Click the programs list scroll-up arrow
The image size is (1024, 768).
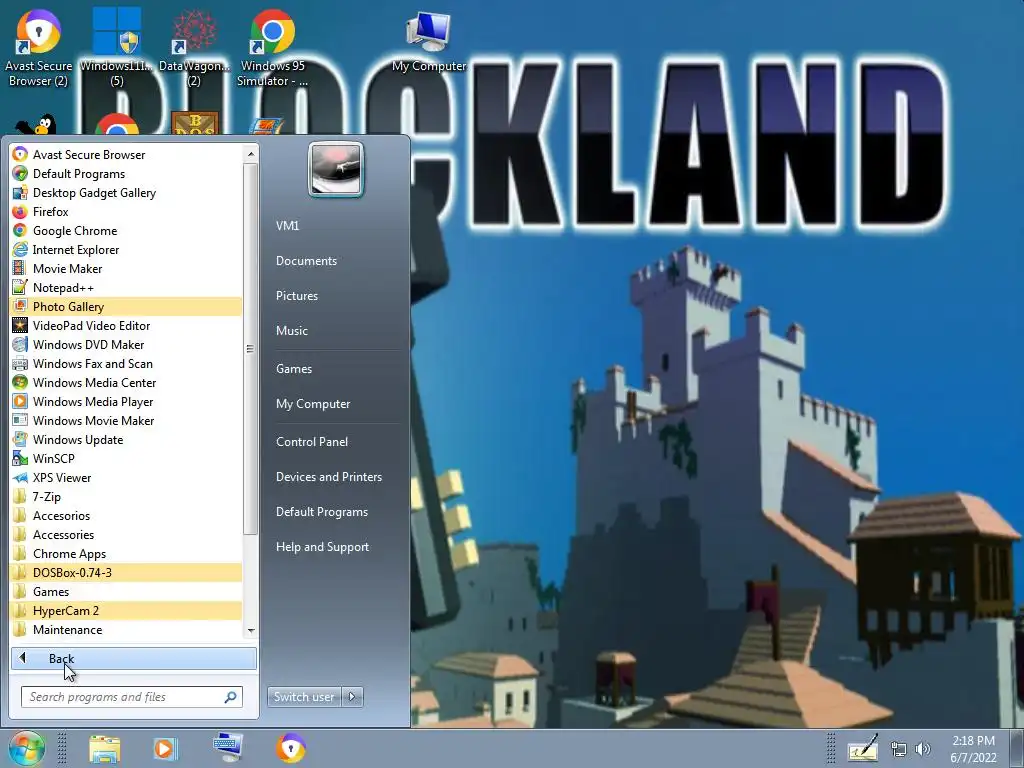(x=251, y=154)
